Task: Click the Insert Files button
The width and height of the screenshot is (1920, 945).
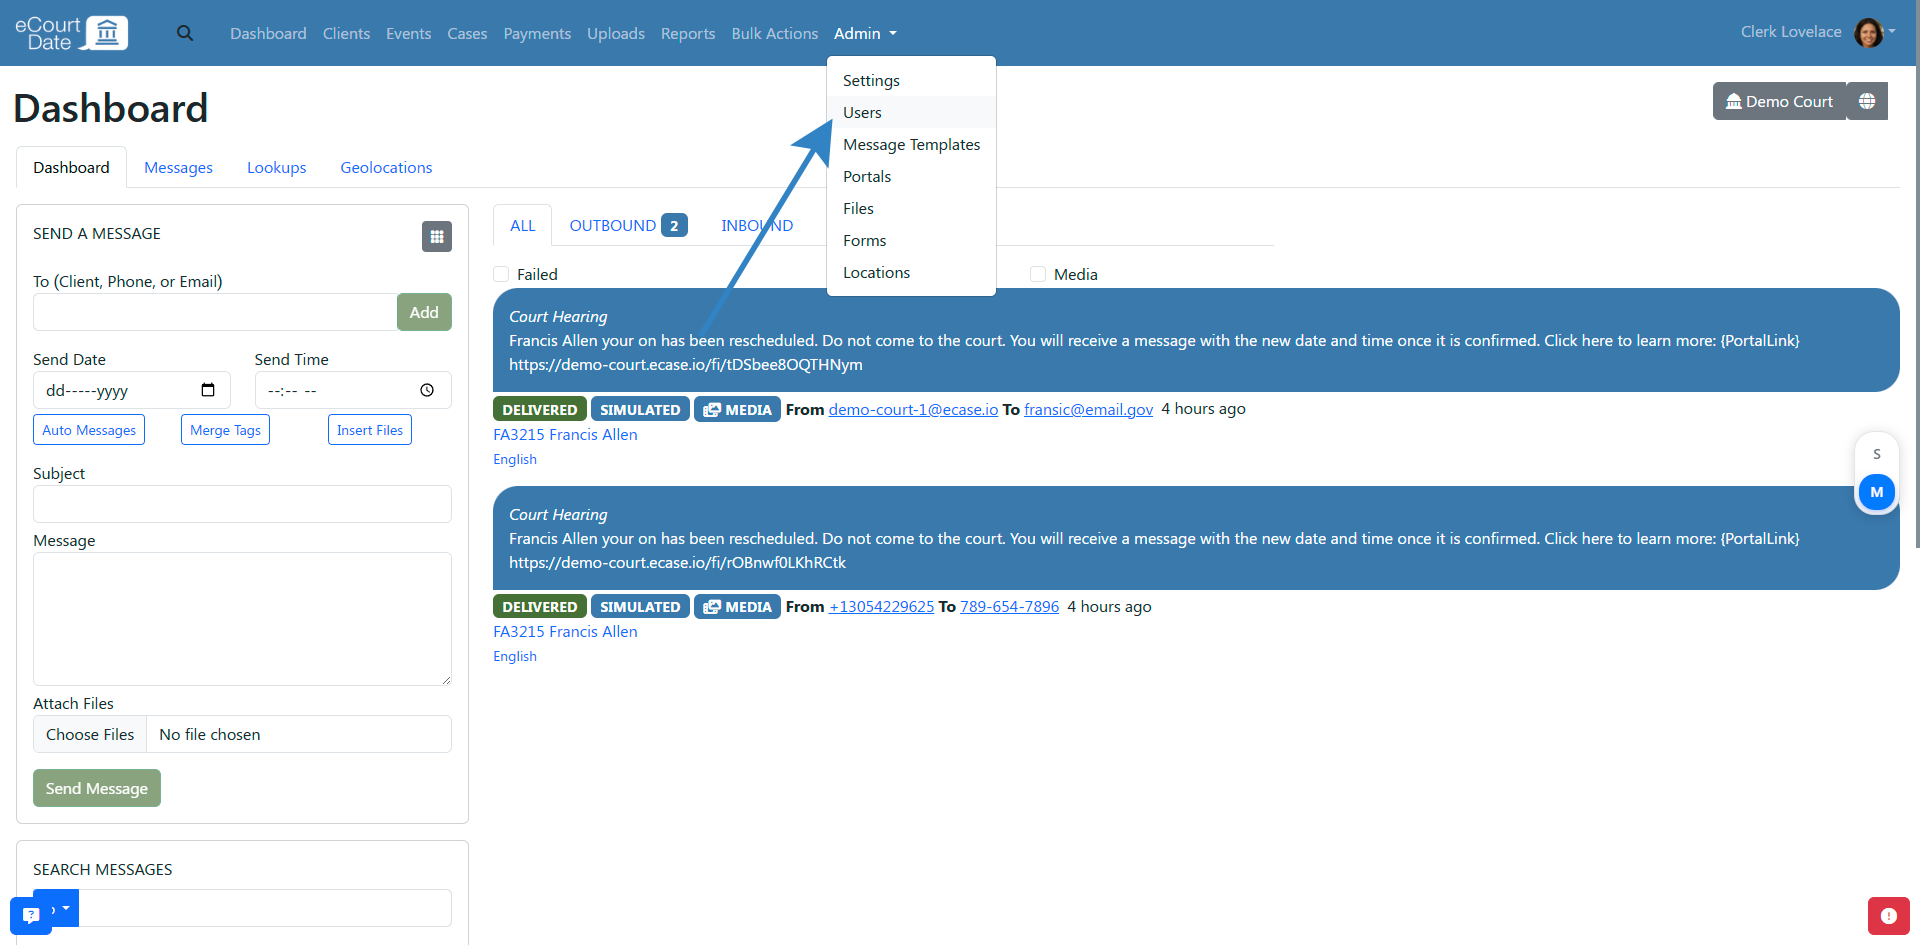Action: click(370, 430)
